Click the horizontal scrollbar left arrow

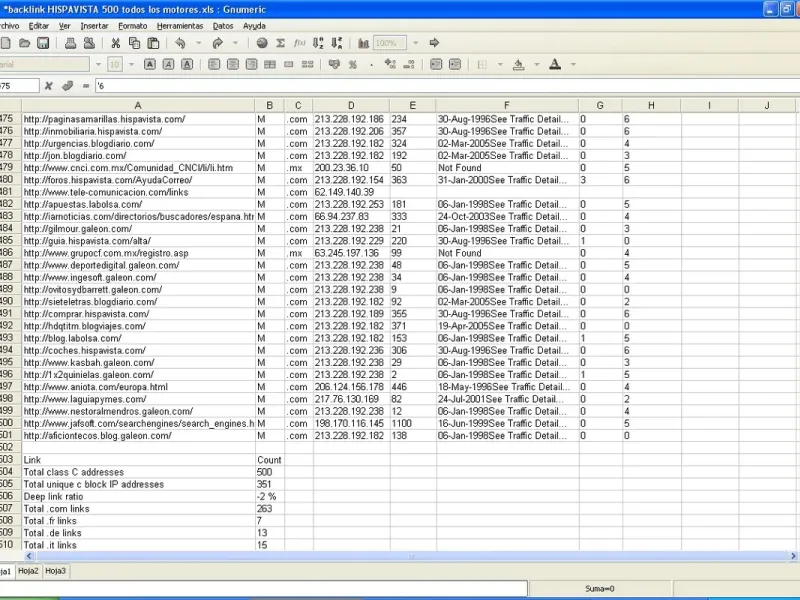(29, 556)
